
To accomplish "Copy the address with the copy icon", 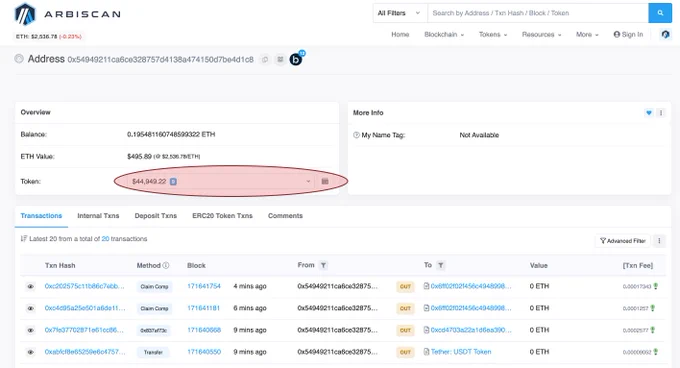I will point(265,59).
